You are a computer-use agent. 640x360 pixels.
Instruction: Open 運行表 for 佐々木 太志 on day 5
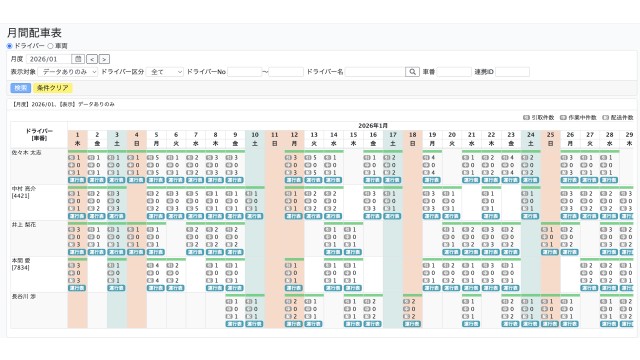156,180
